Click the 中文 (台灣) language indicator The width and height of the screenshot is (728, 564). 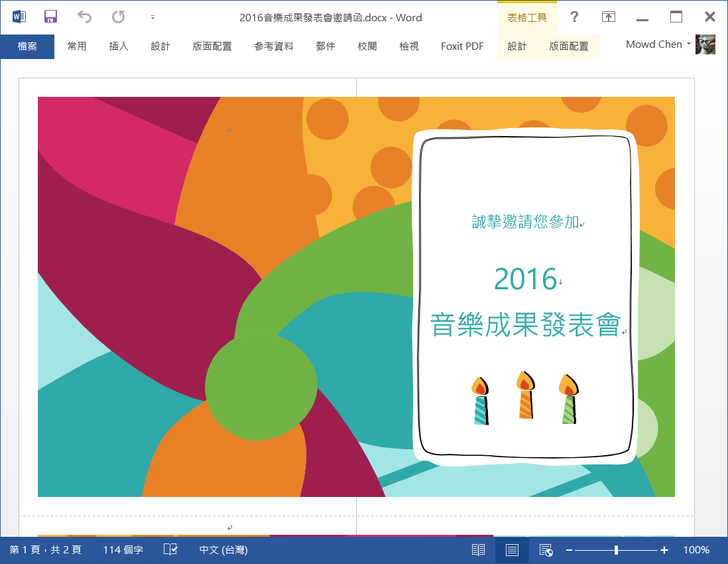[x=223, y=550]
